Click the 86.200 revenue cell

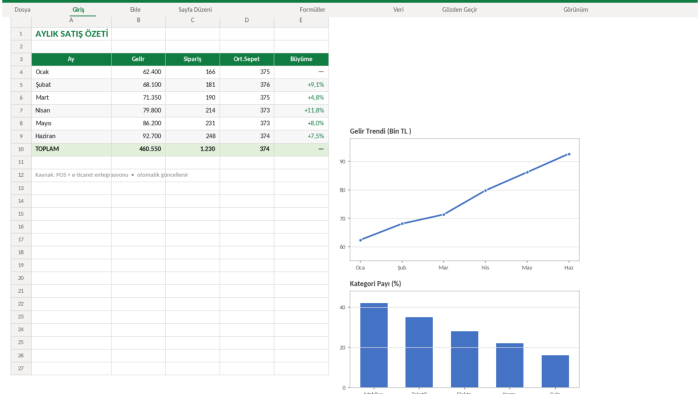click(x=138, y=123)
